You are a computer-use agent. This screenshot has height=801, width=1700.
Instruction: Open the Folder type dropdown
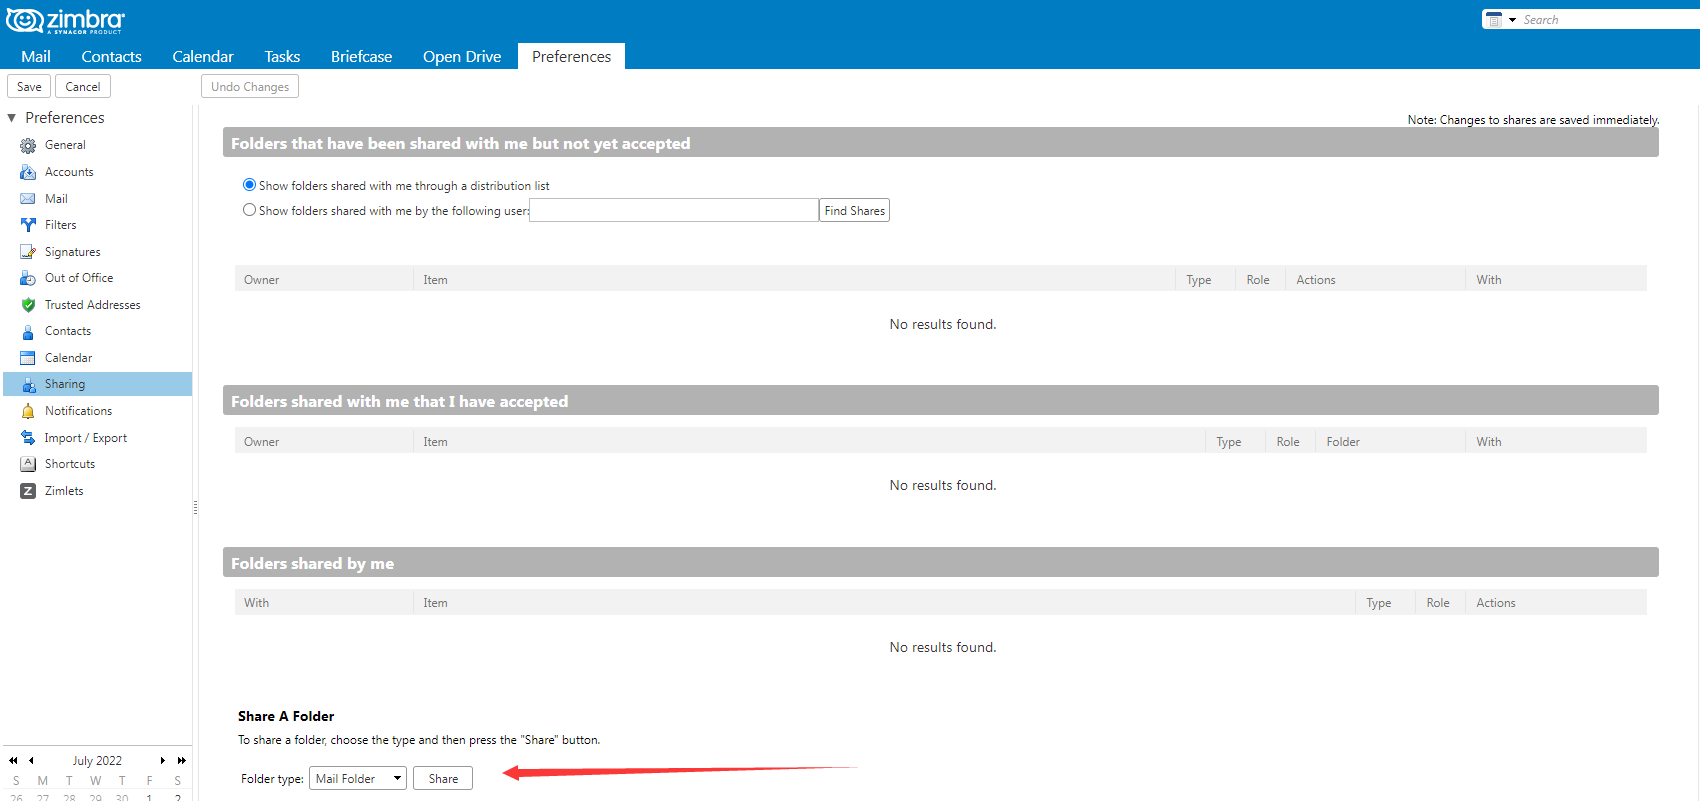pos(358,778)
